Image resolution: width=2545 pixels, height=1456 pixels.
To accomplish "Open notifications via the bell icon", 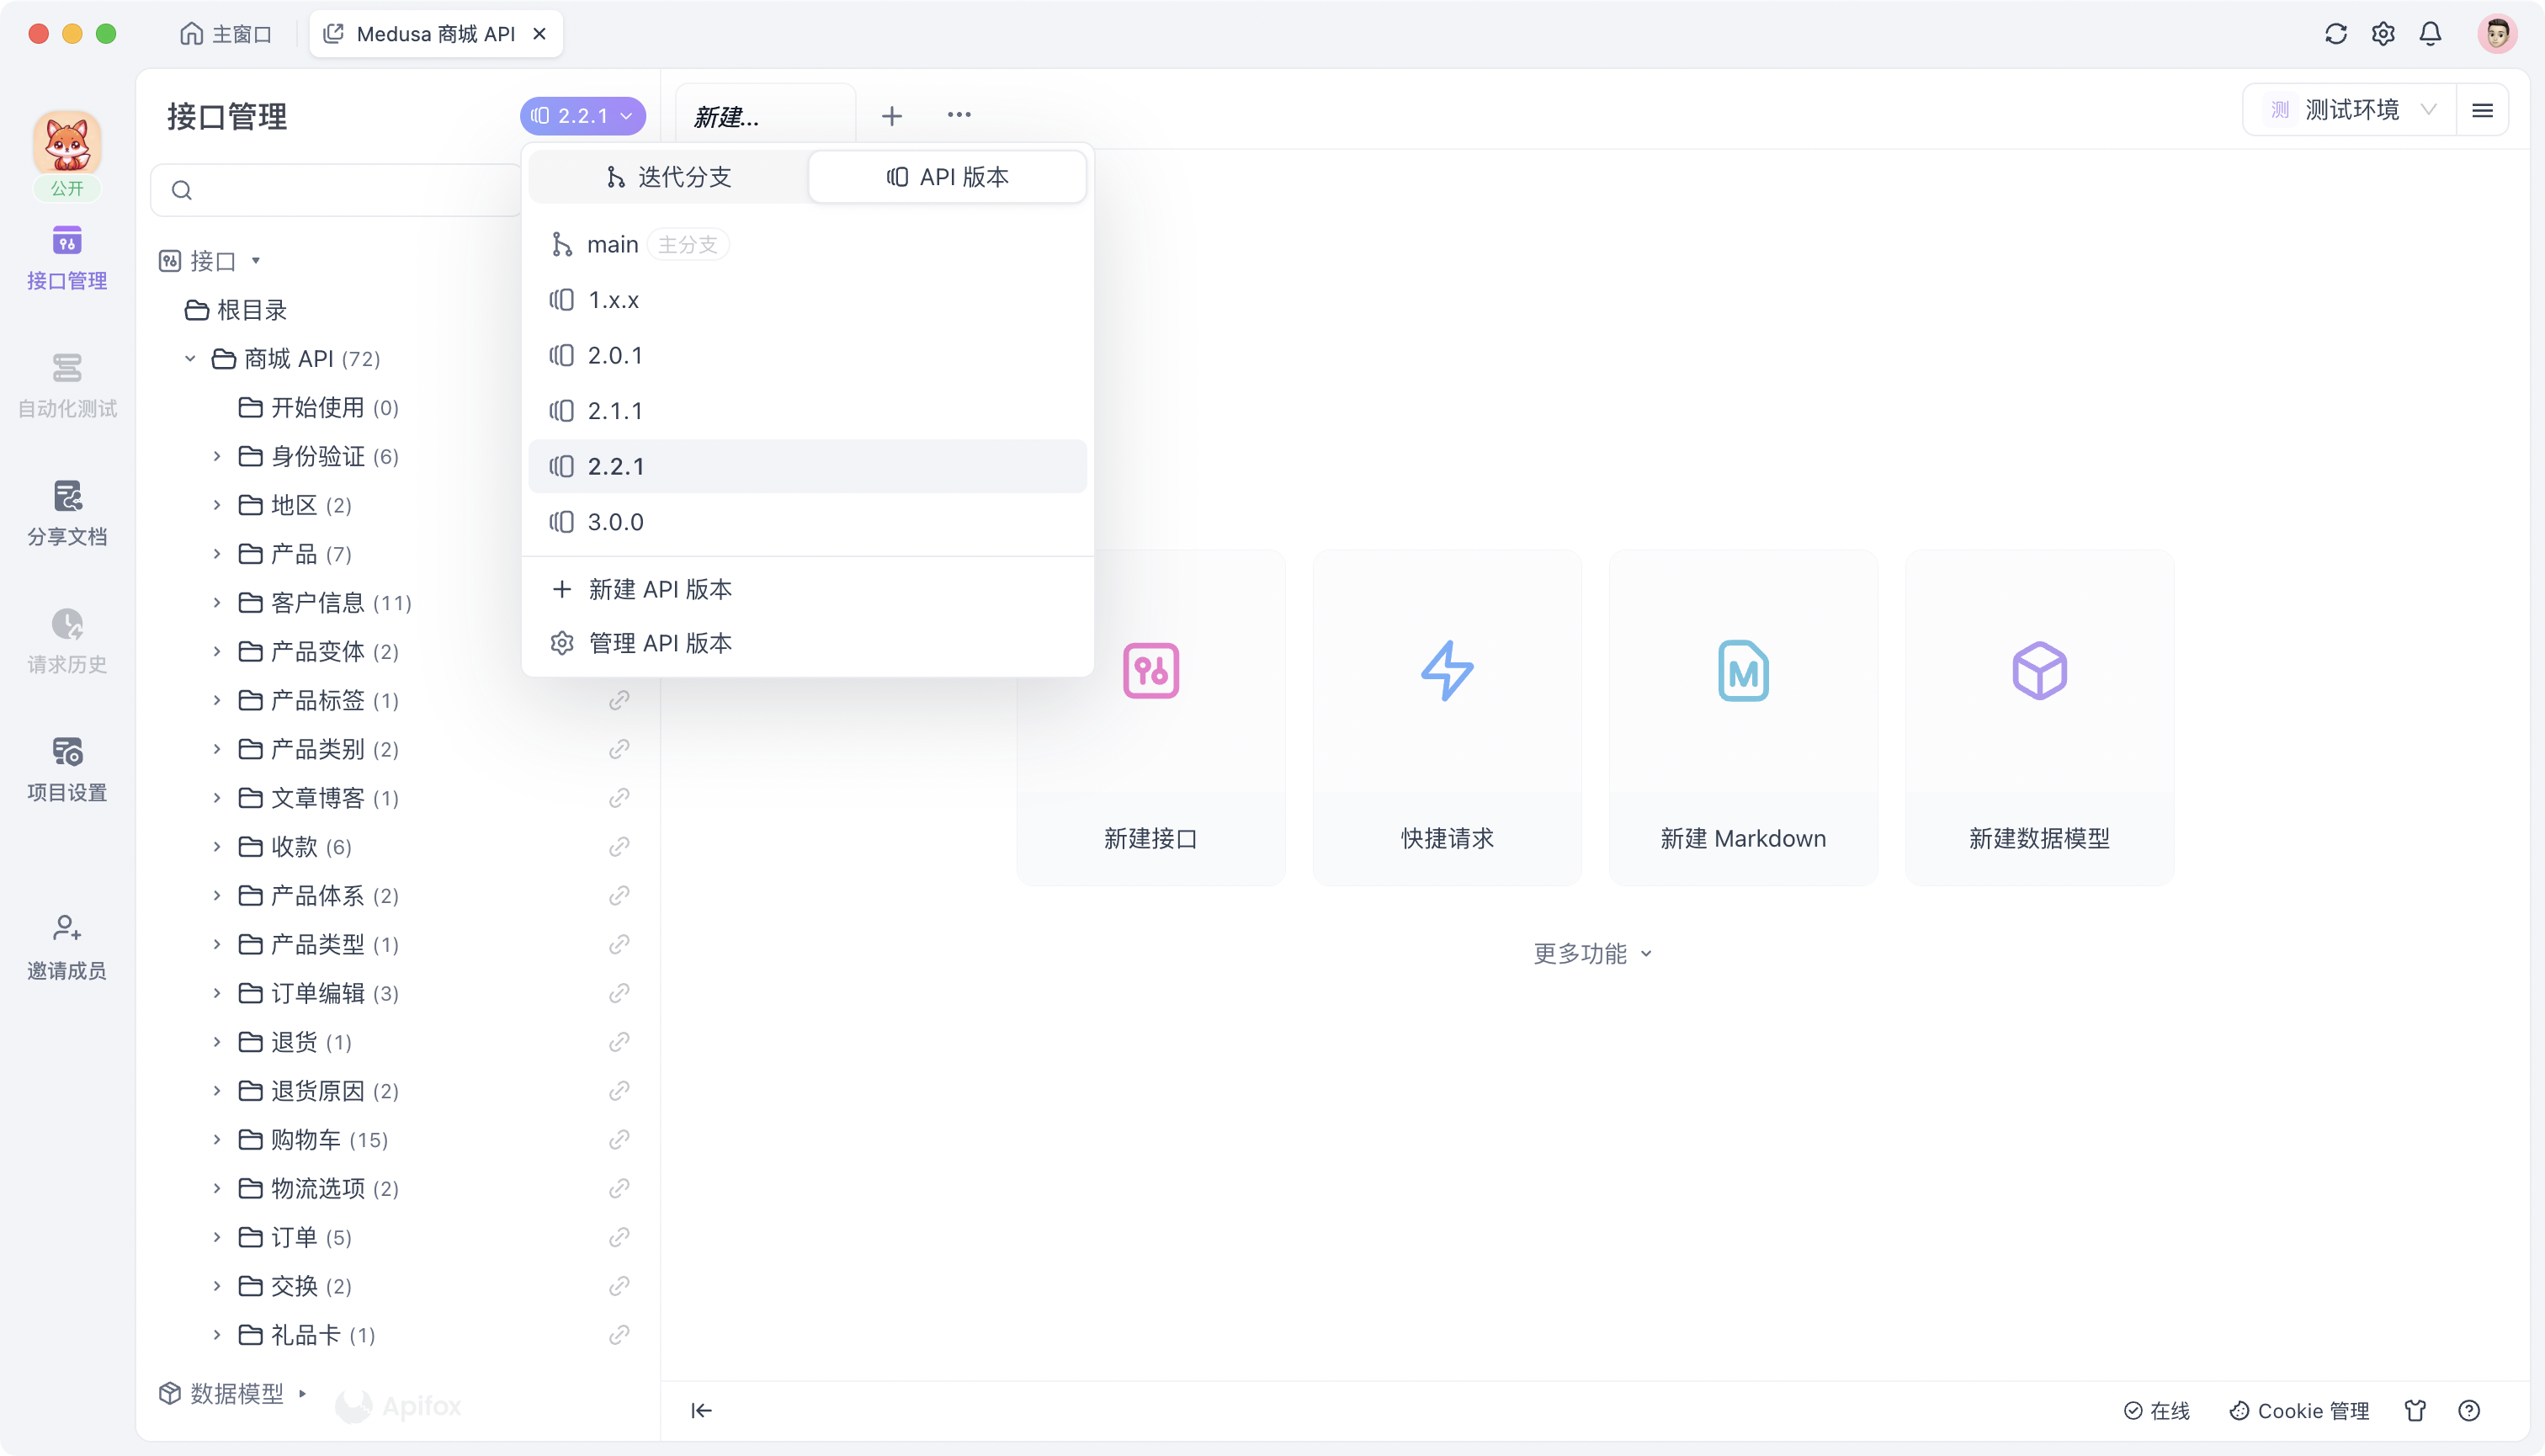I will tap(2430, 33).
